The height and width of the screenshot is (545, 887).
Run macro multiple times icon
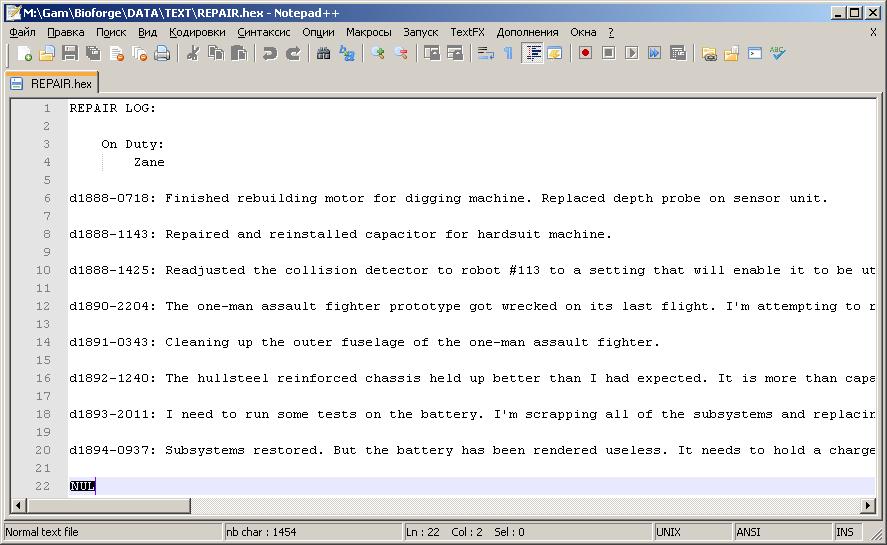coord(655,54)
